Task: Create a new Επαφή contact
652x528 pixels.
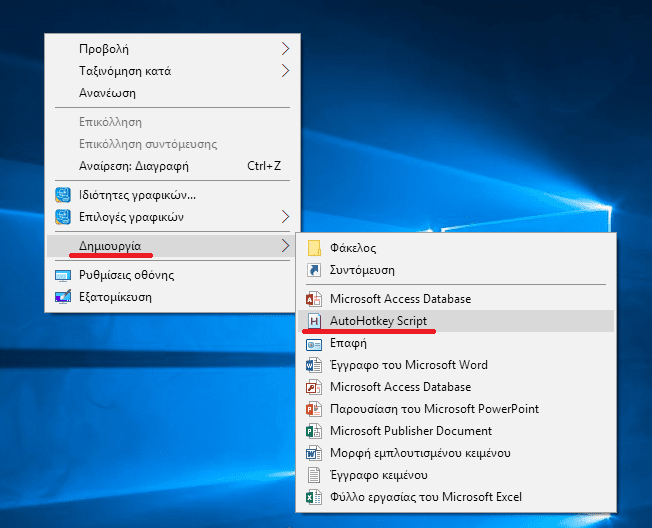Action: [456, 343]
